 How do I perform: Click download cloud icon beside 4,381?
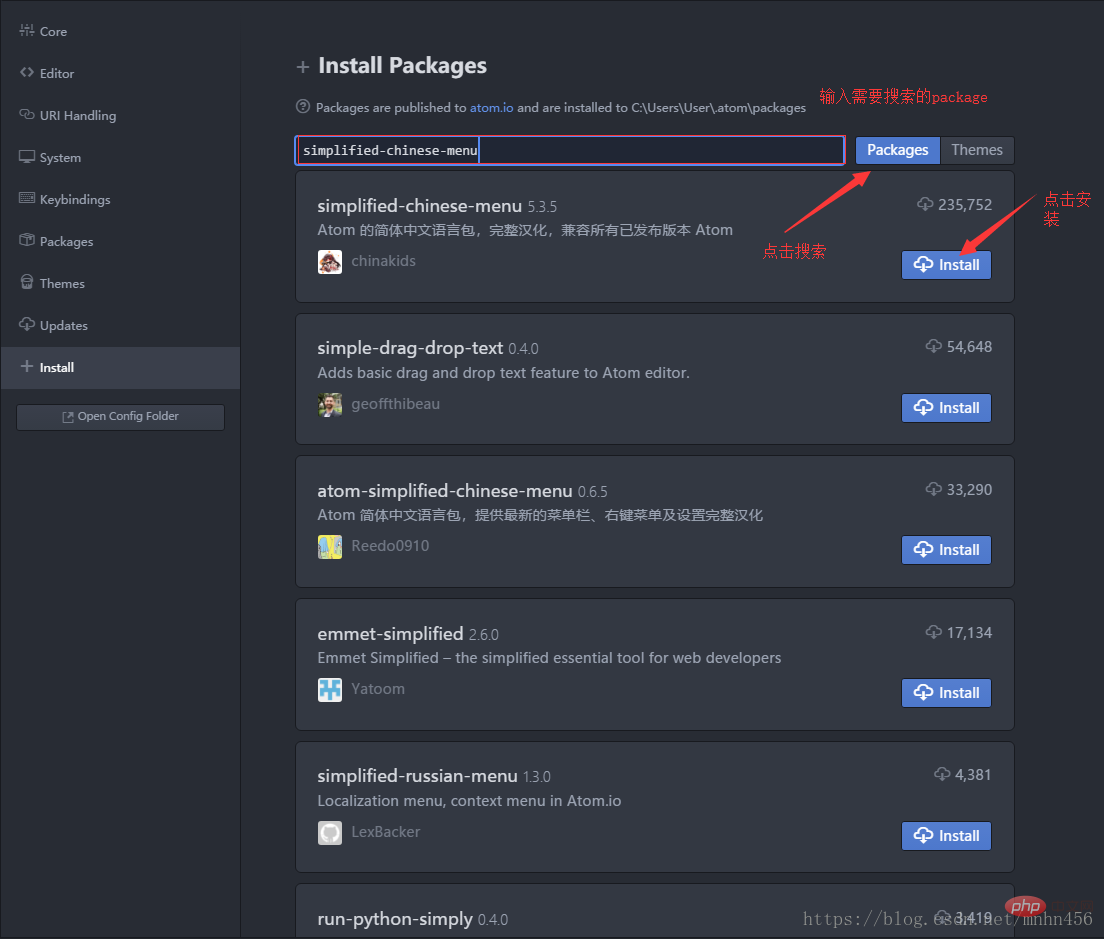pyautogui.click(x=942, y=774)
